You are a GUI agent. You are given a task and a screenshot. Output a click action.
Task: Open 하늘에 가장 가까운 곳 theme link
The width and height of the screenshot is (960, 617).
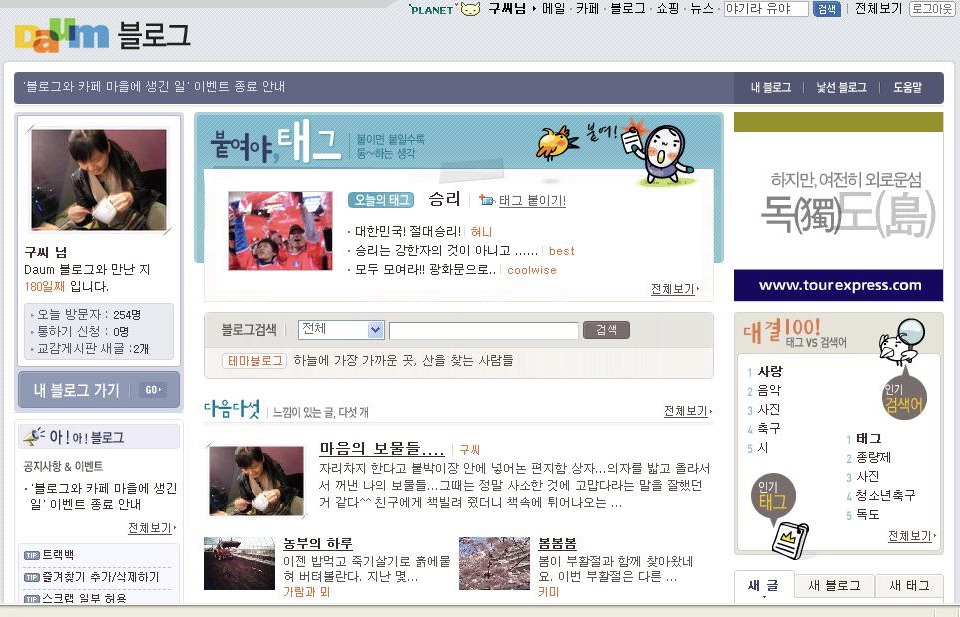(x=403, y=360)
